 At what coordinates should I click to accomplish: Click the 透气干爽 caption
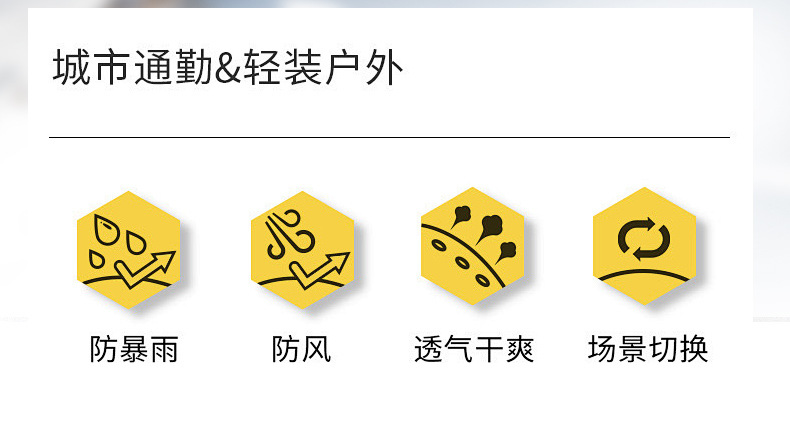[474, 349]
